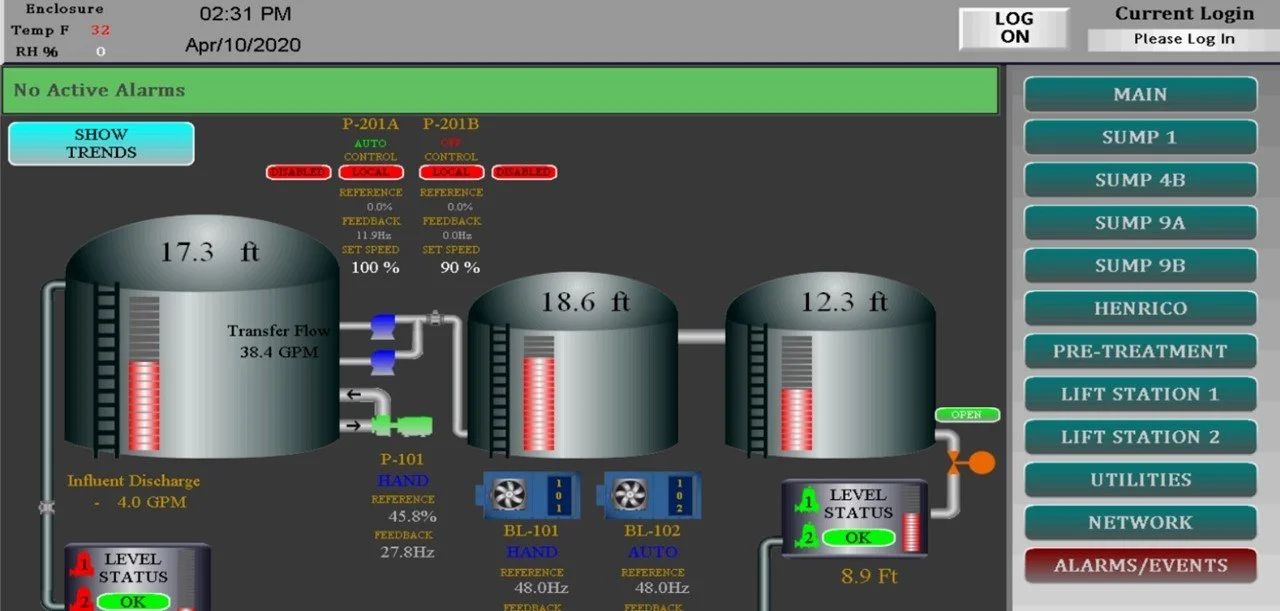1280x611 pixels.
Task: Click the No Active Alarms banner
Action: tap(500, 90)
